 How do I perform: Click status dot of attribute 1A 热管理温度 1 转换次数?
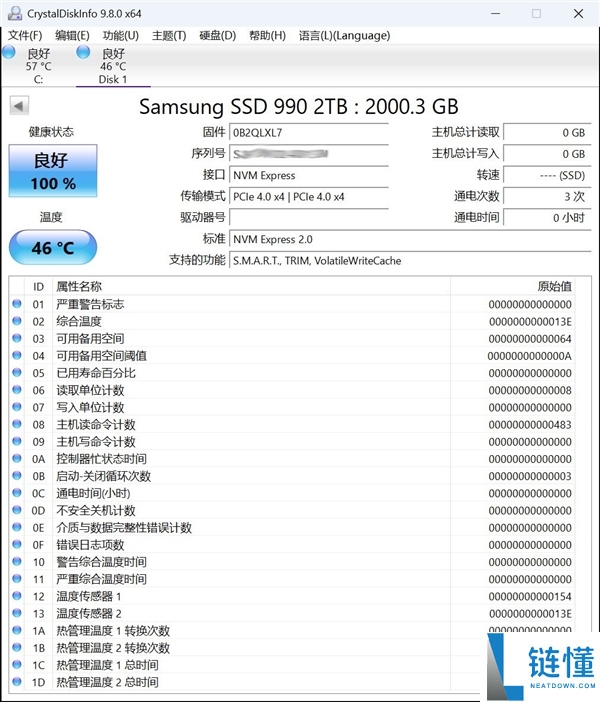pyautogui.click(x=17, y=630)
